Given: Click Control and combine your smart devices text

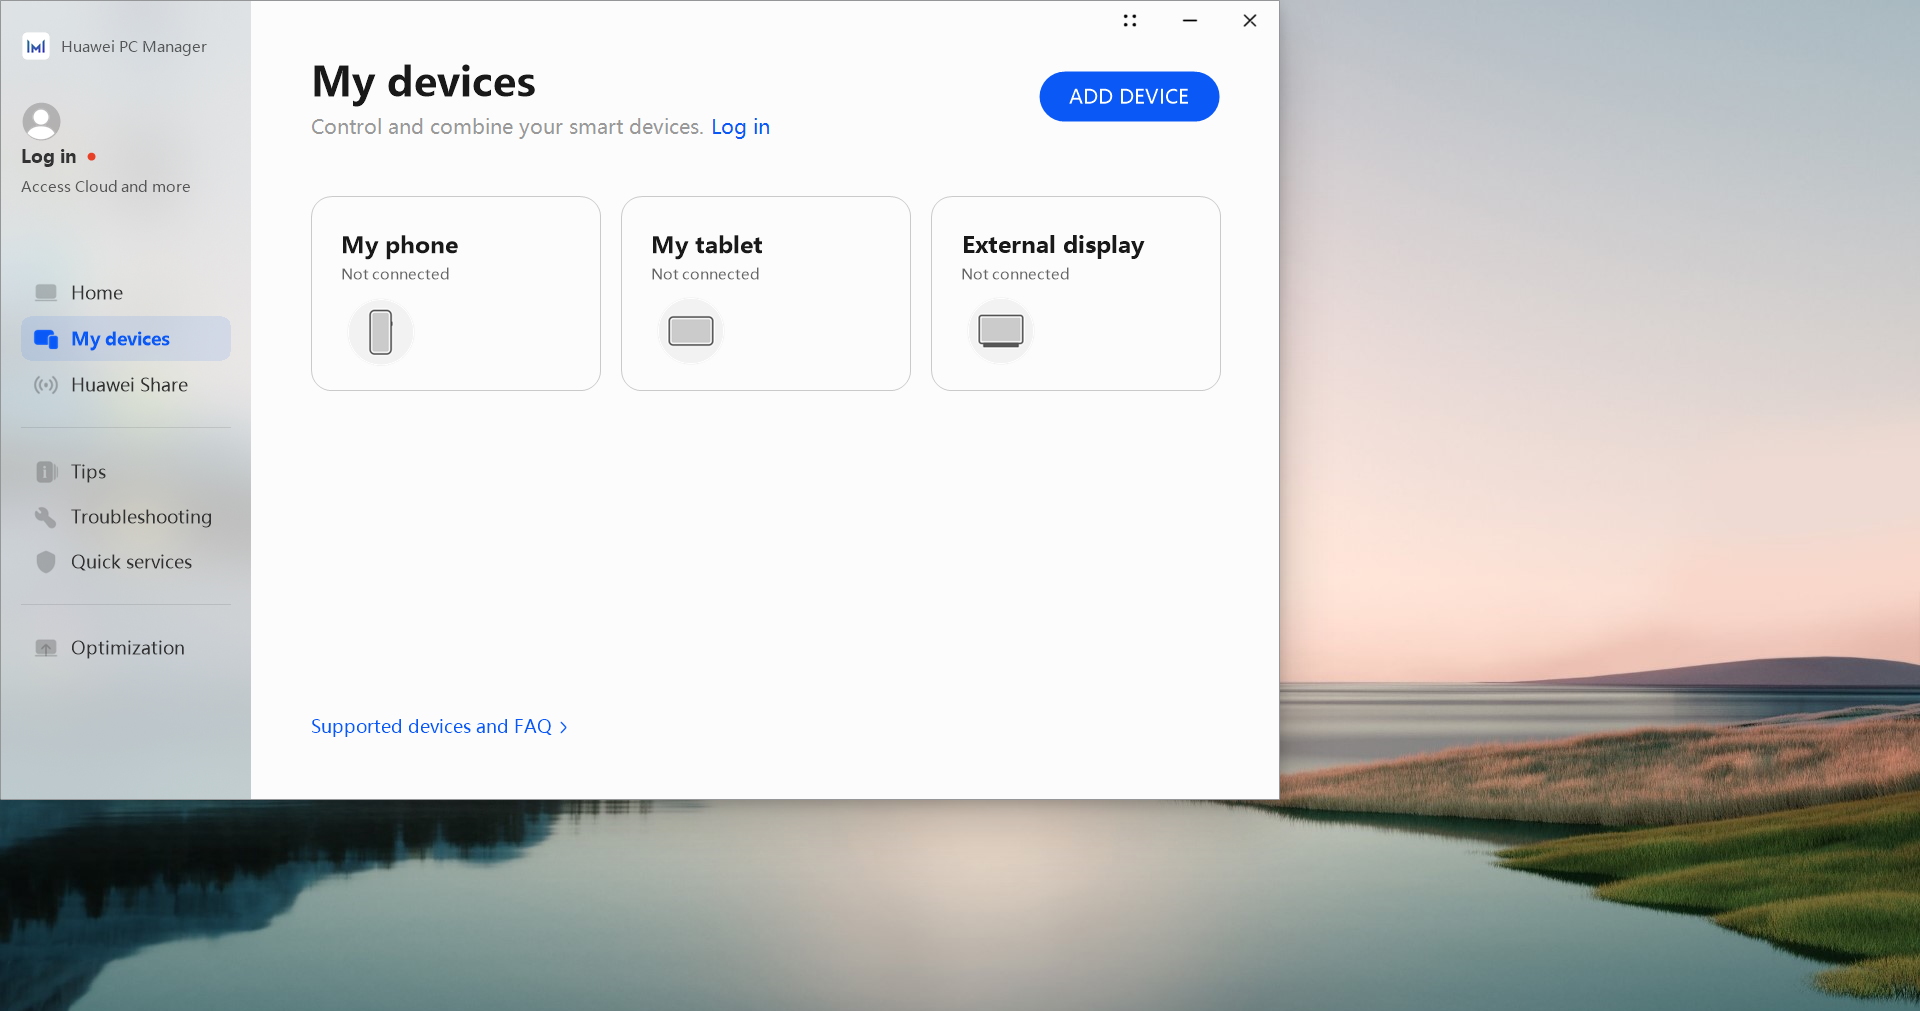Looking at the screenshot, I should [507, 127].
